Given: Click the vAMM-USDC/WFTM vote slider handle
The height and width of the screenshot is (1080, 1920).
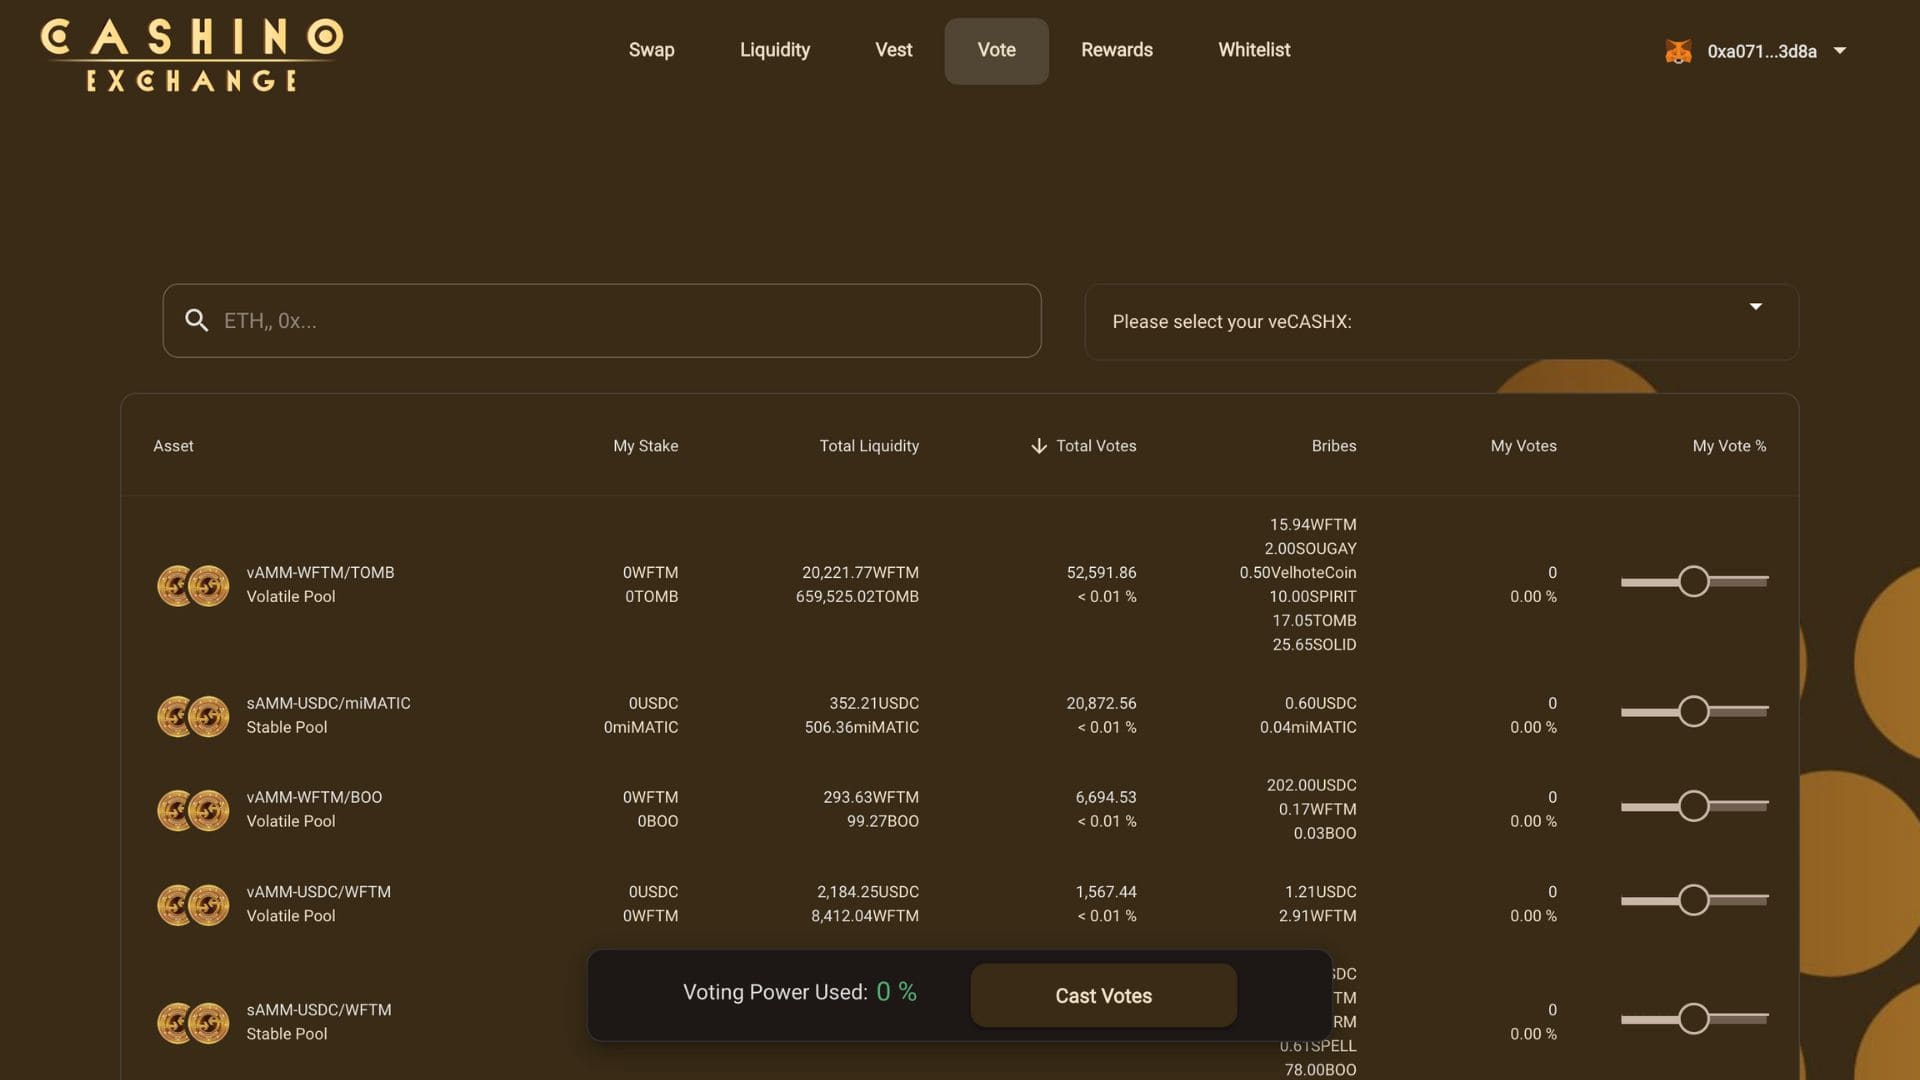Looking at the screenshot, I should [x=1693, y=900].
